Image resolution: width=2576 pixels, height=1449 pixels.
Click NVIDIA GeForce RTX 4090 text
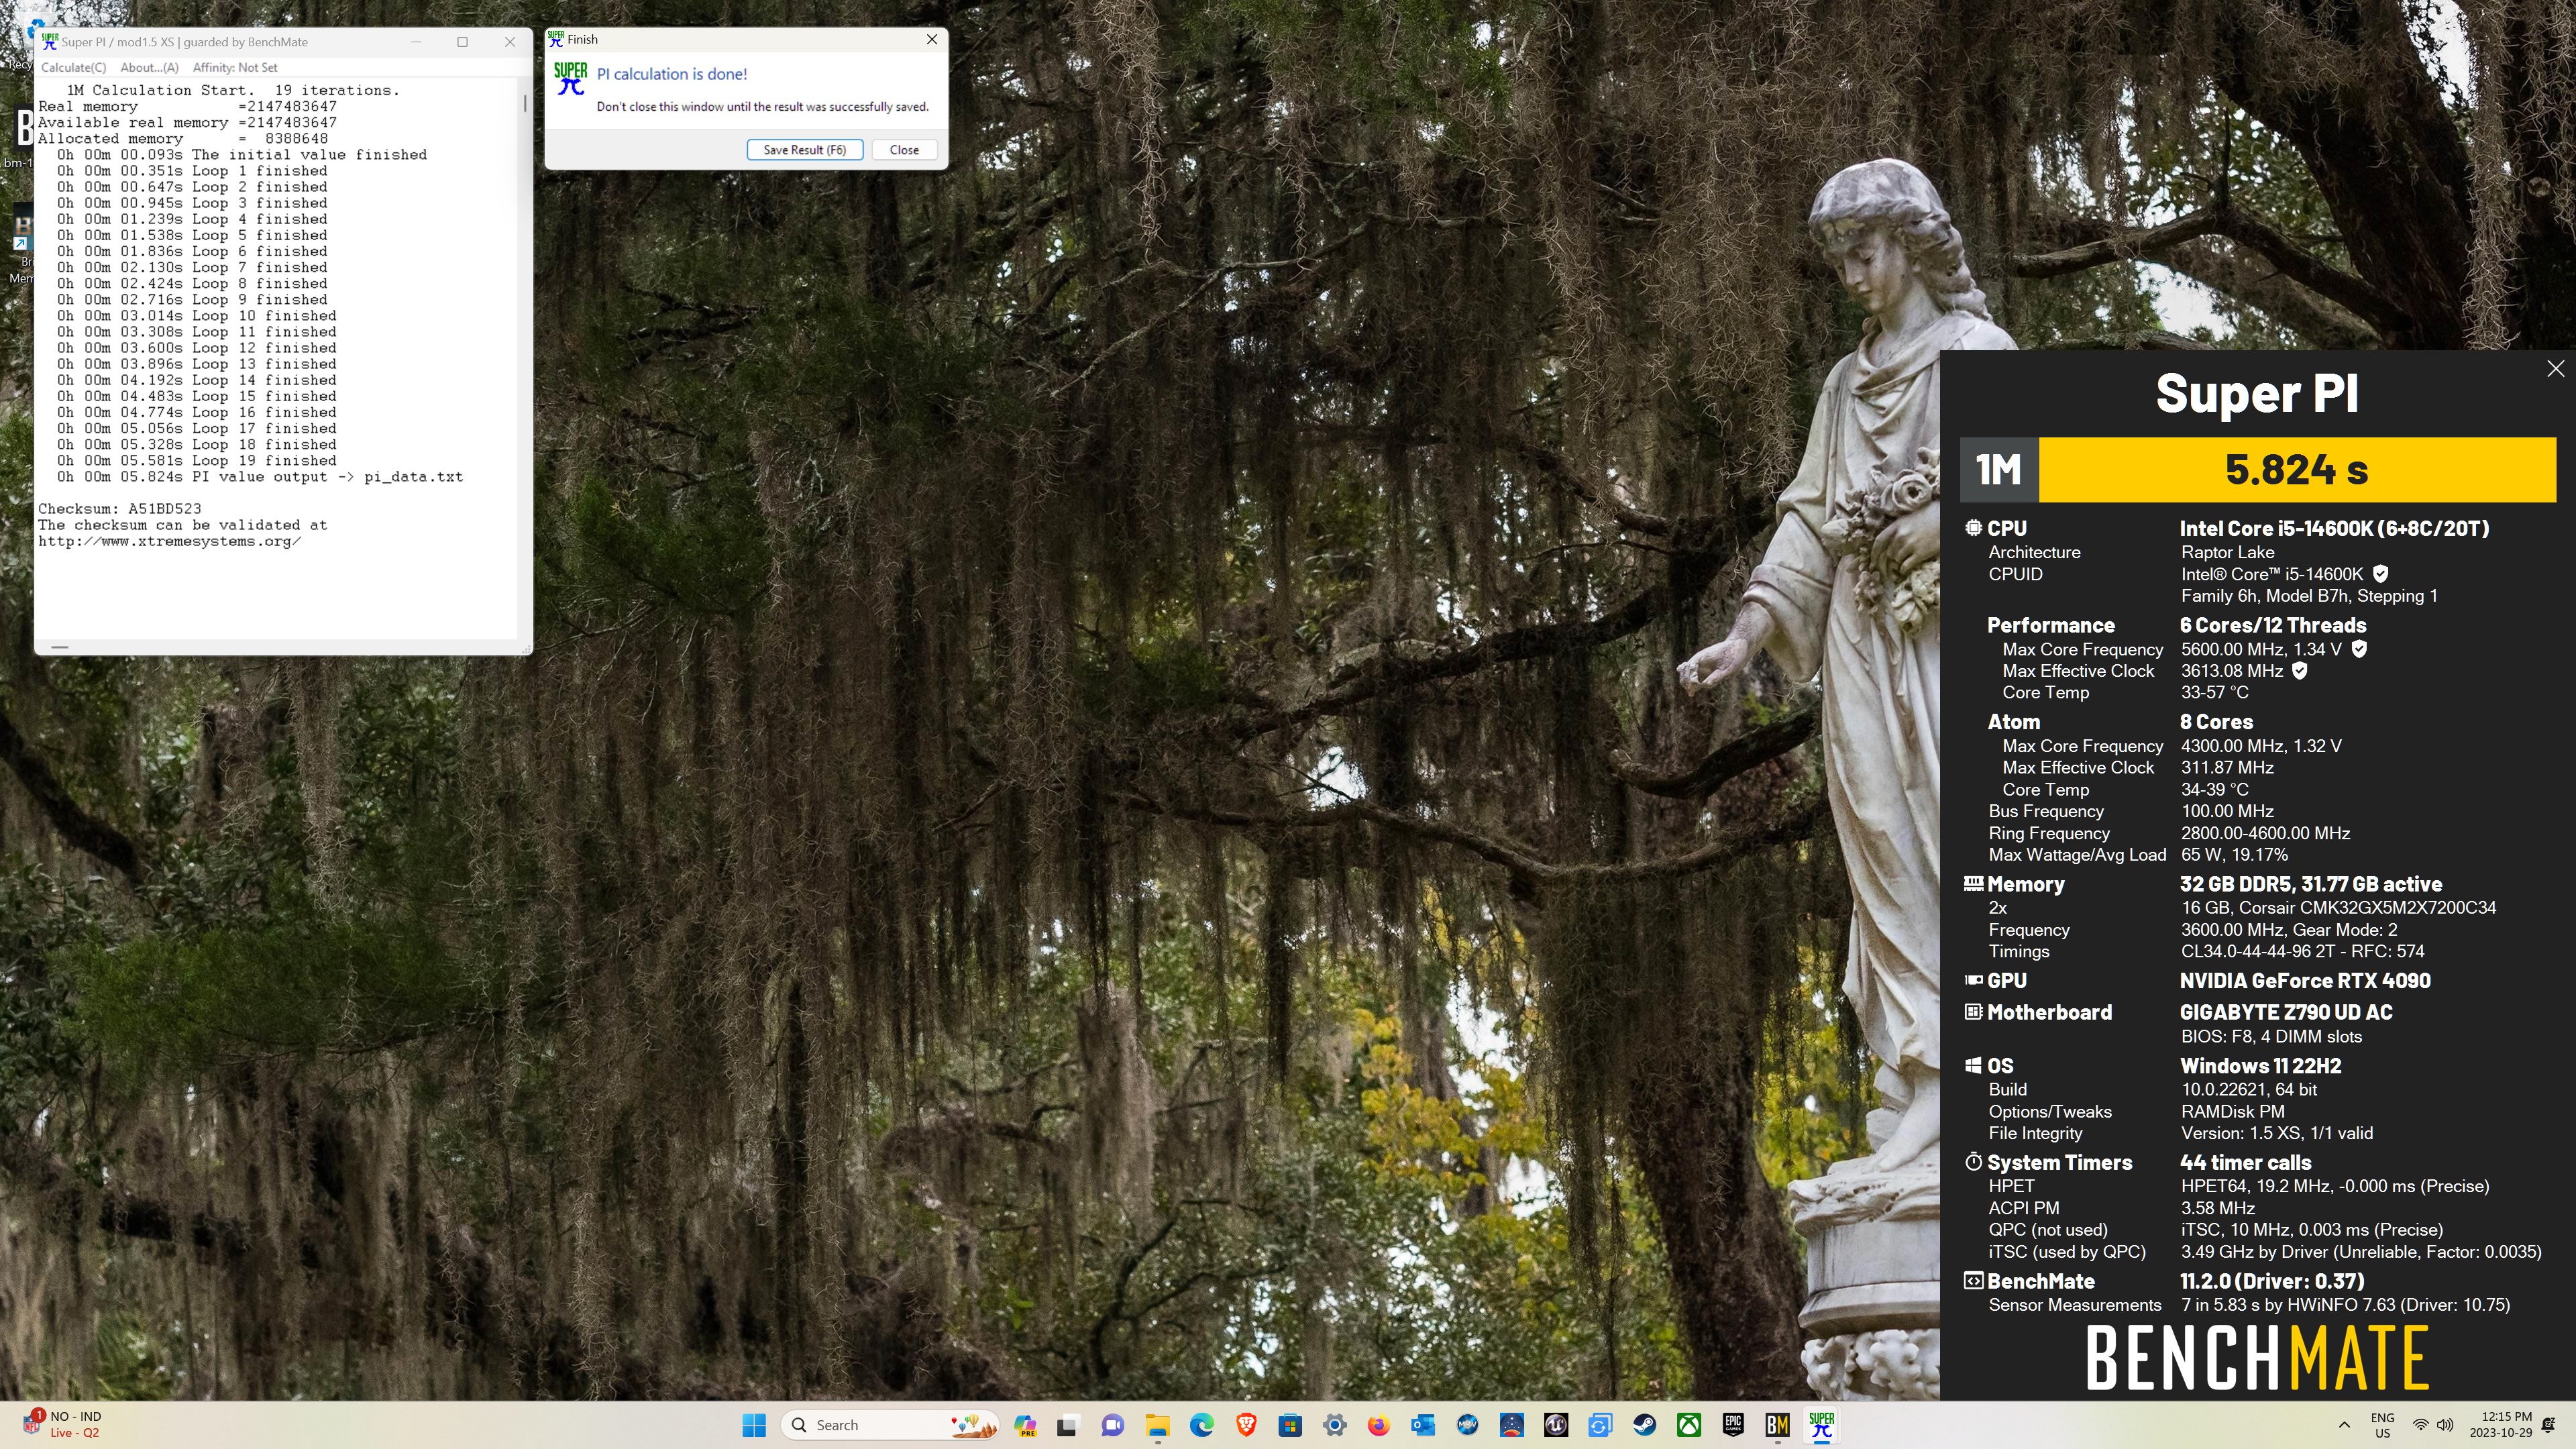[2305, 981]
